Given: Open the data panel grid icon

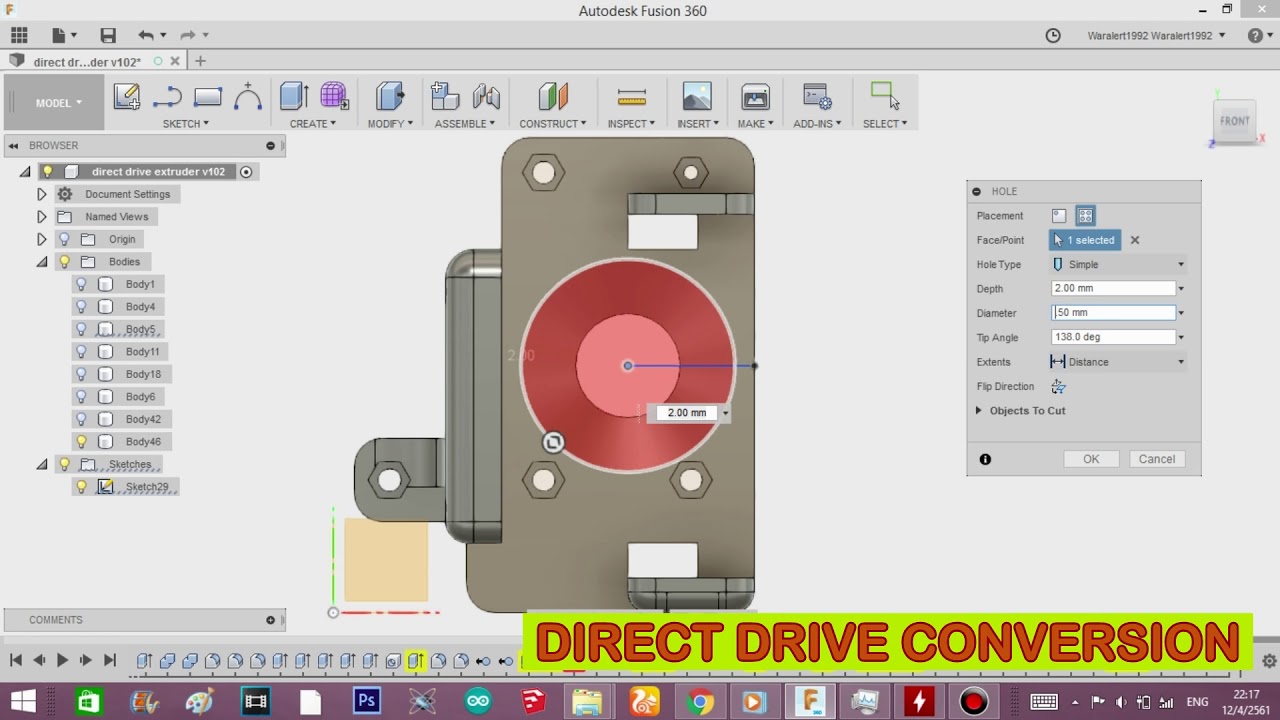Looking at the screenshot, I should 19,35.
